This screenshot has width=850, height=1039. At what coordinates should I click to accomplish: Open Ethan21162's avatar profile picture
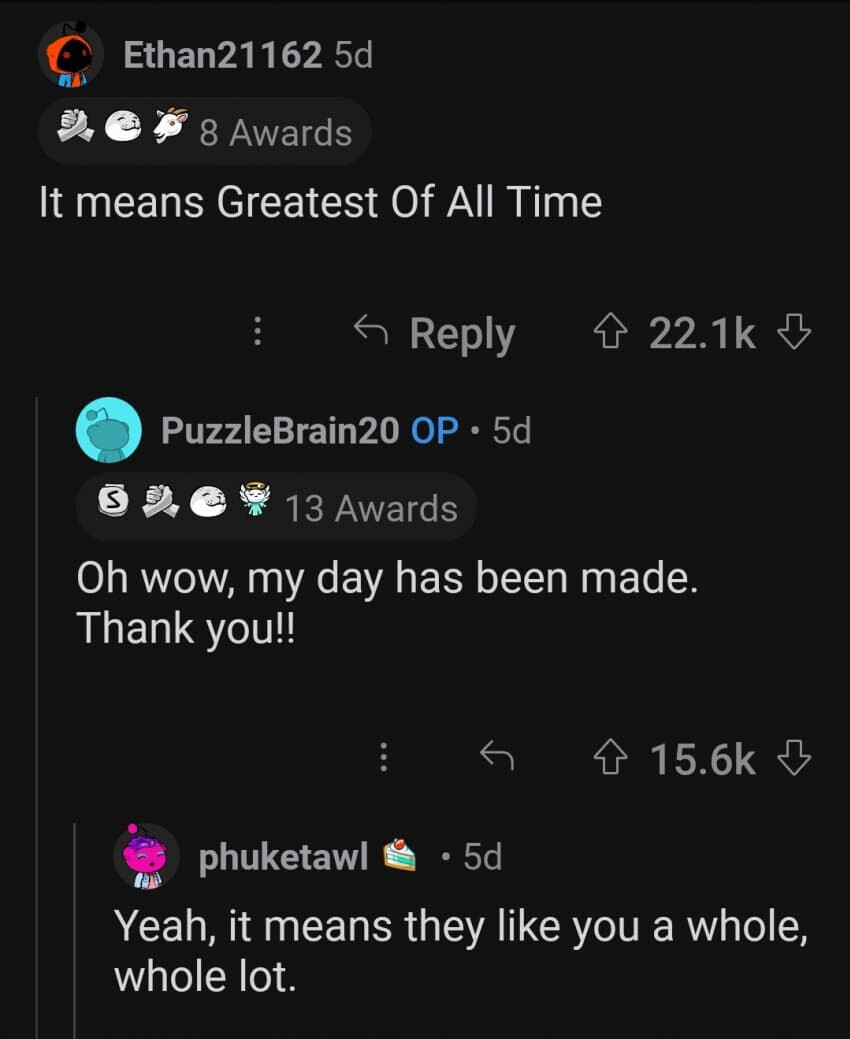[x=71, y=56]
